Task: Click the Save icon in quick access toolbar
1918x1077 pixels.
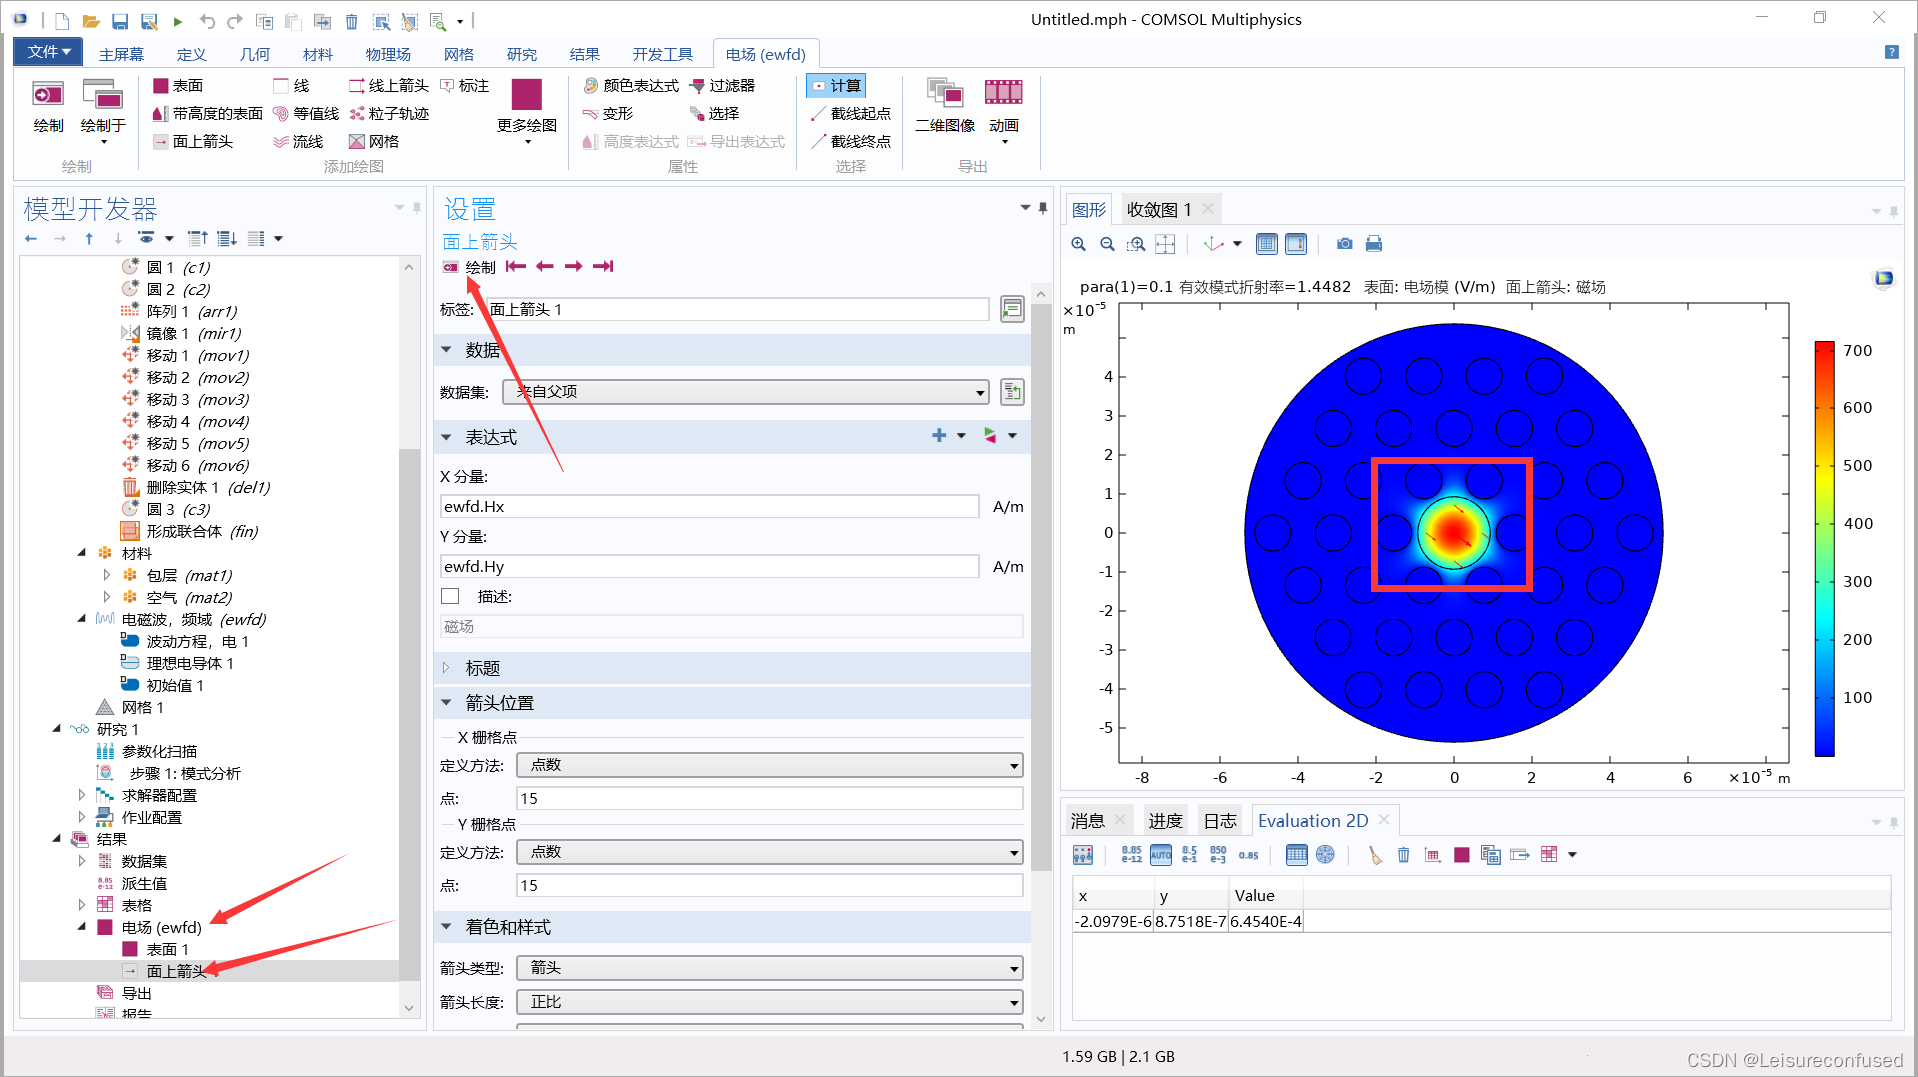Action: (119, 21)
